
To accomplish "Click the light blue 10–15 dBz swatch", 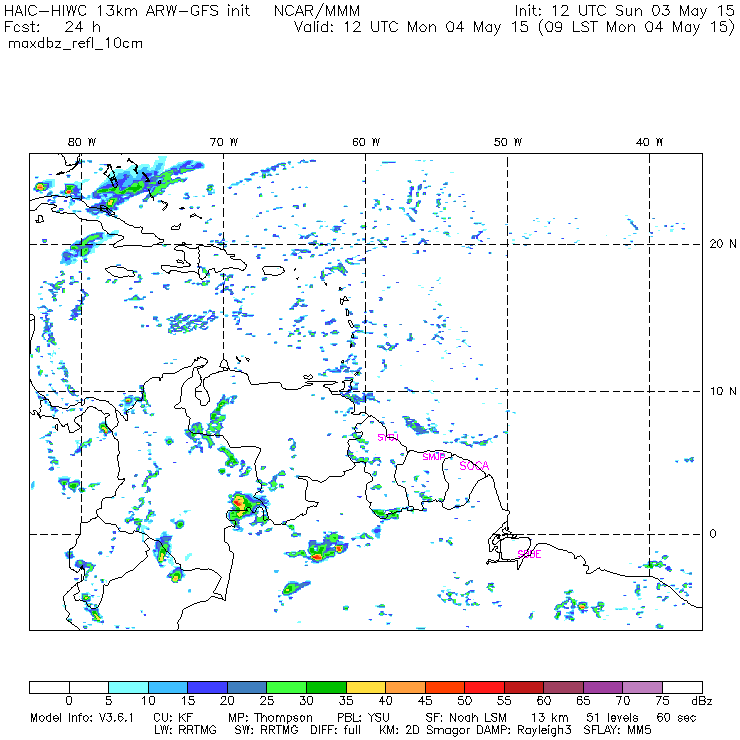I will click(x=168, y=687).
